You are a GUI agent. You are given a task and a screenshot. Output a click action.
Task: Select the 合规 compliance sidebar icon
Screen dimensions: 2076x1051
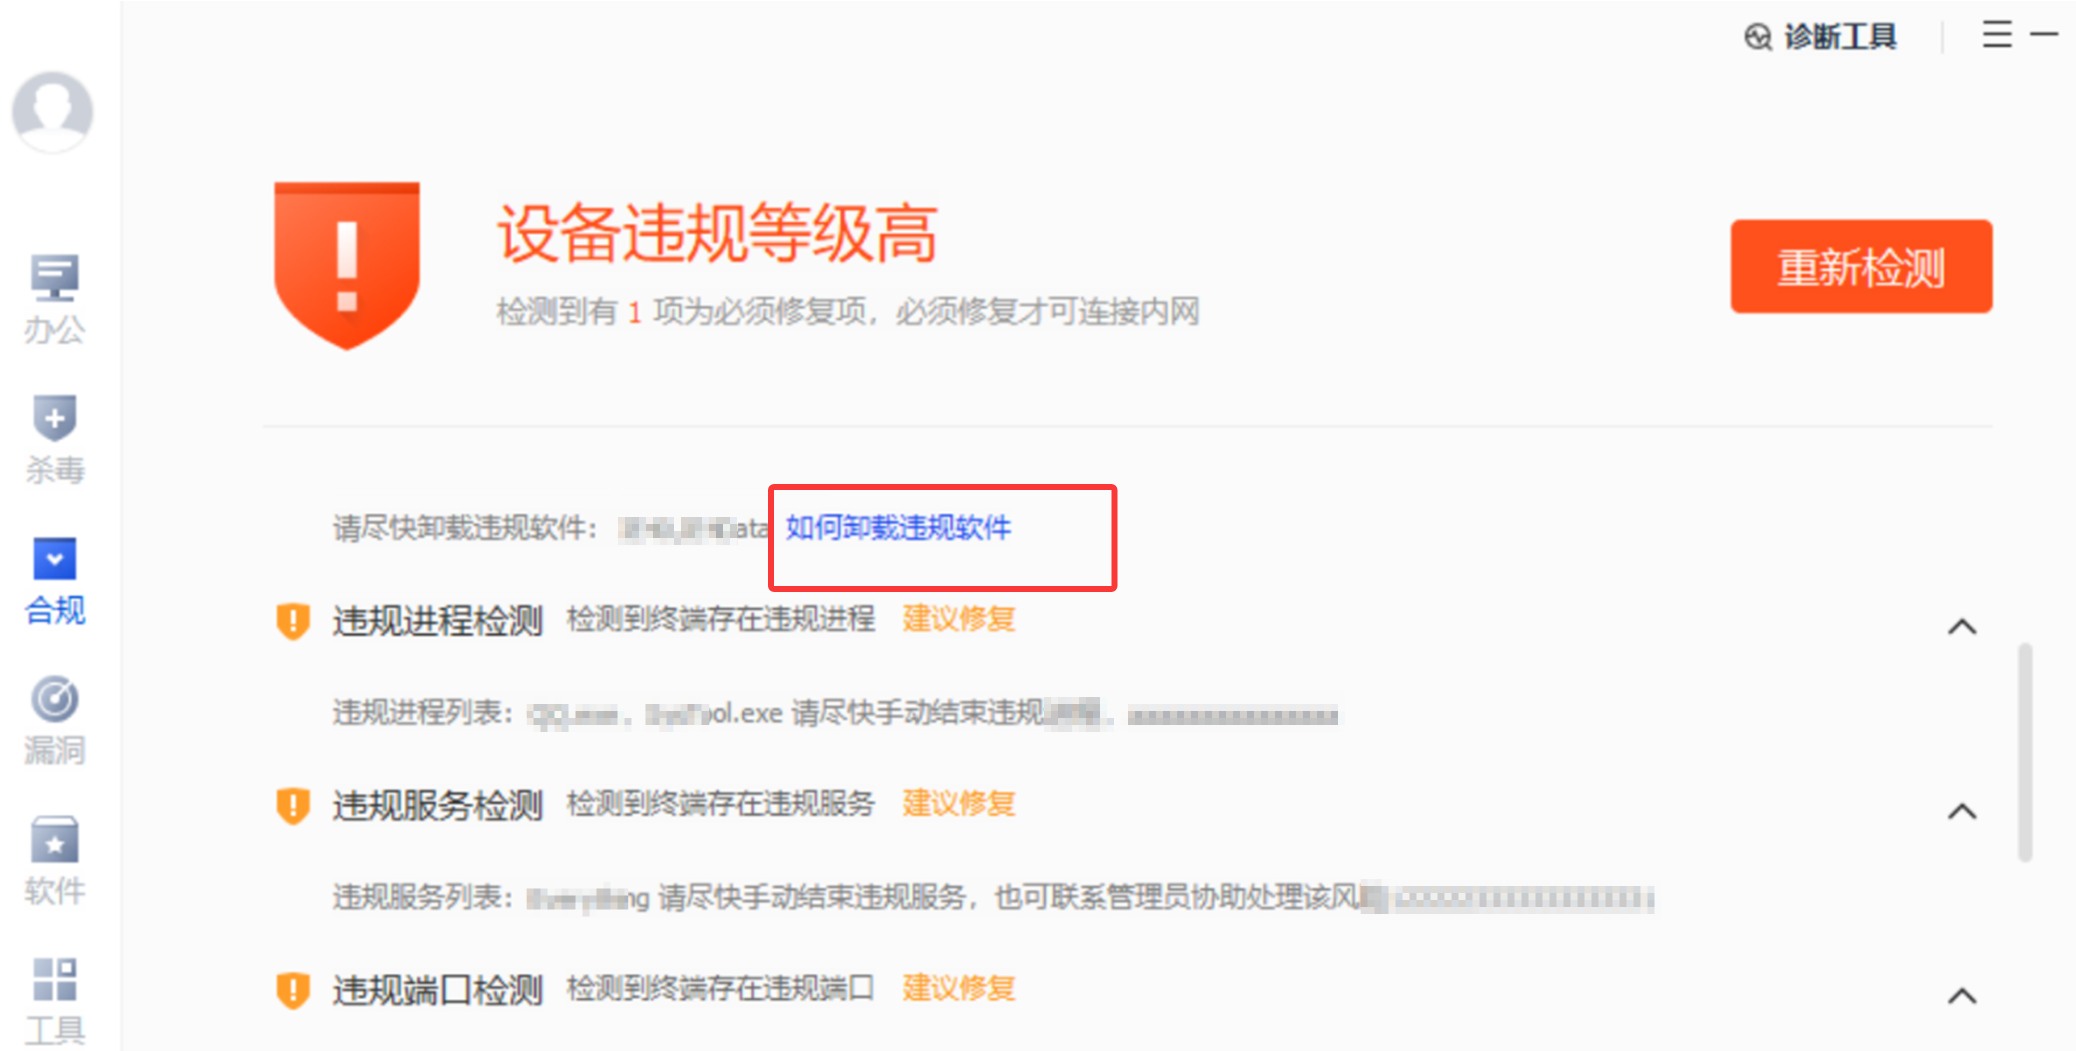[x=54, y=559]
